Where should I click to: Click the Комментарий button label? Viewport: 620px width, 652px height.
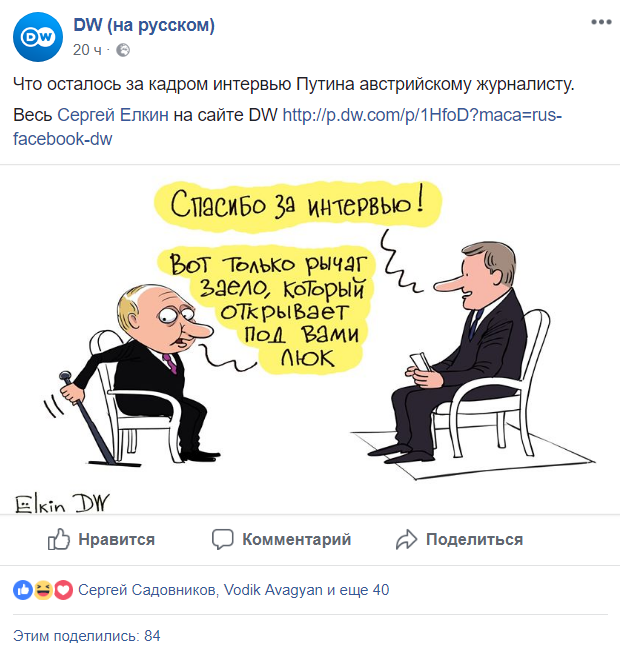click(x=297, y=540)
